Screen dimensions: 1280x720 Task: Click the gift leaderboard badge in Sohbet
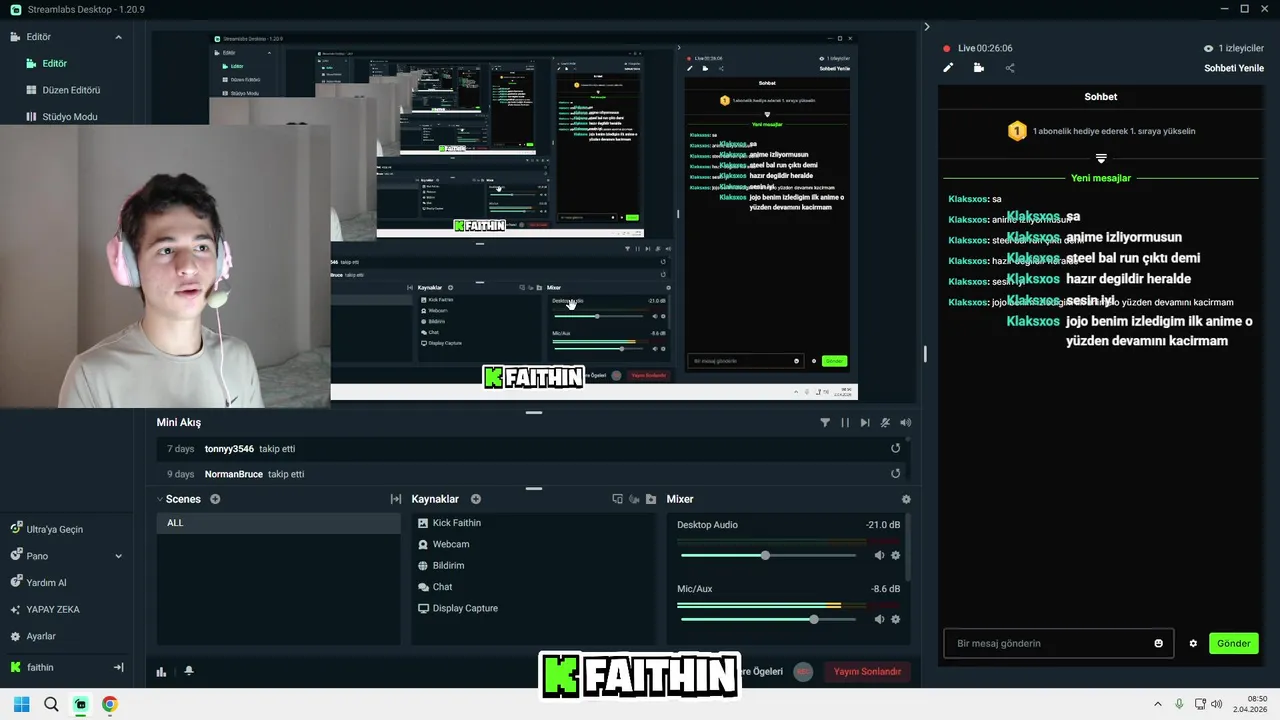(x=1017, y=131)
